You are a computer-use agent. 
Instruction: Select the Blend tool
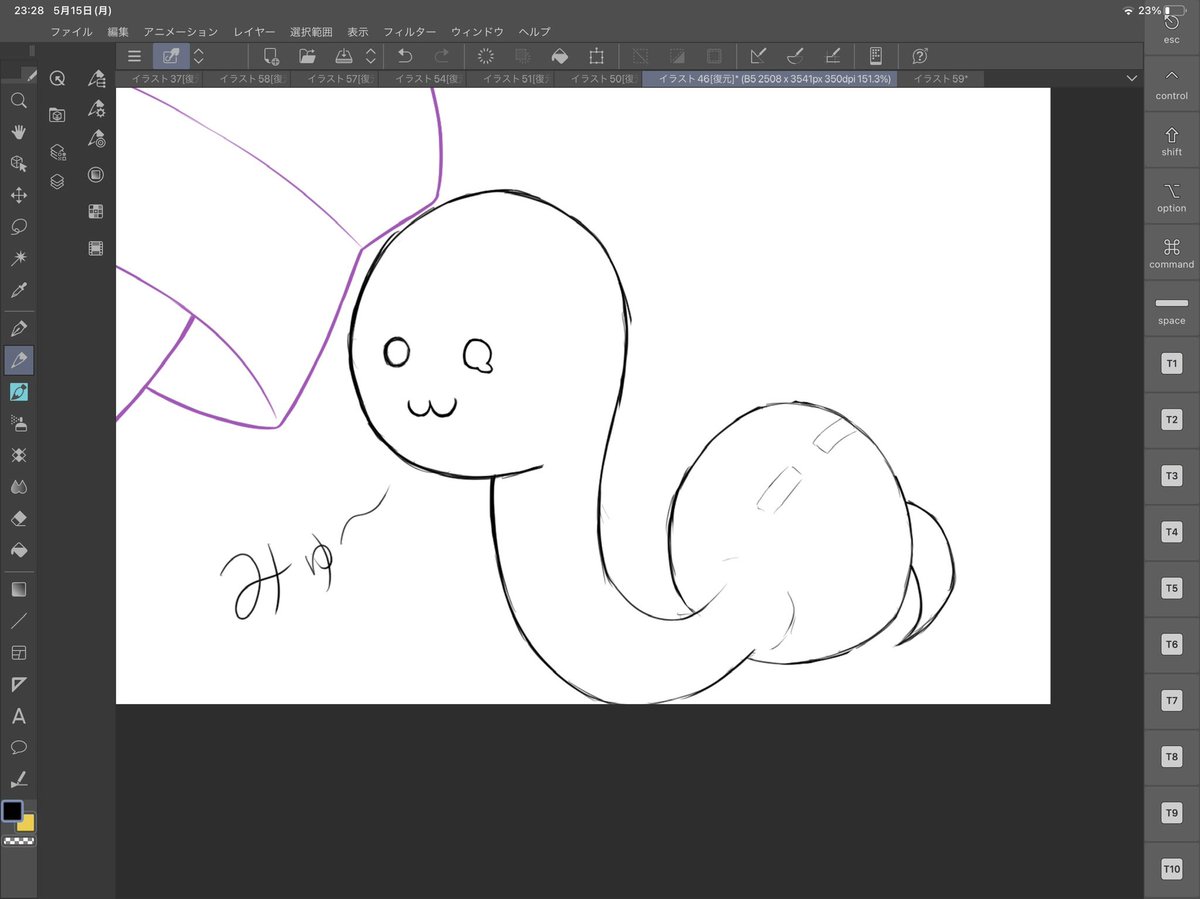click(18, 487)
